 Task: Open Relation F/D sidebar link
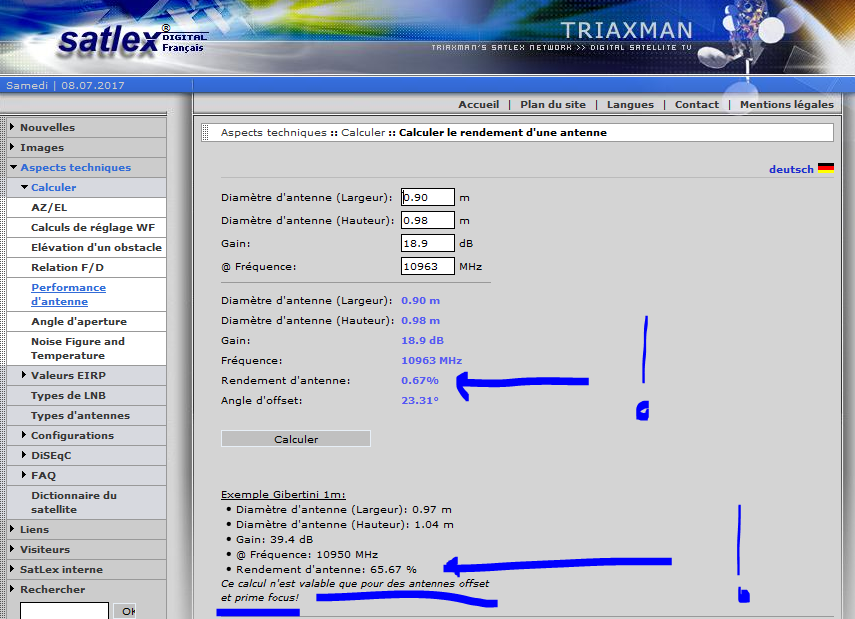coord(67,267)
